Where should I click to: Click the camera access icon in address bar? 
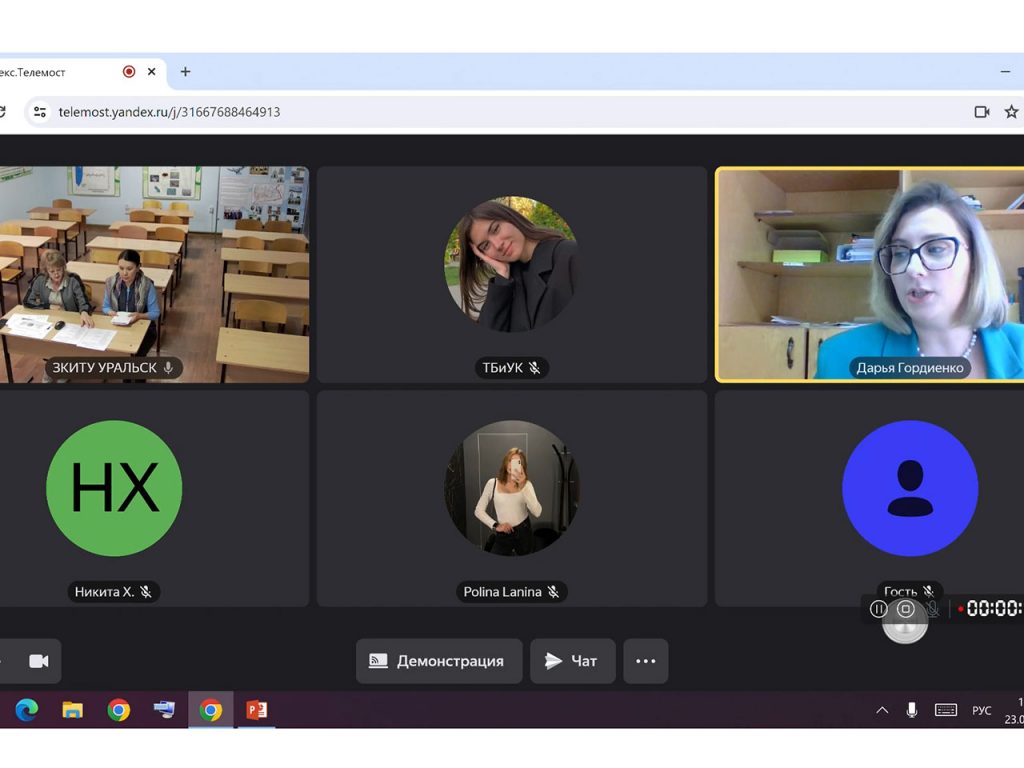[x=982, y=112]
